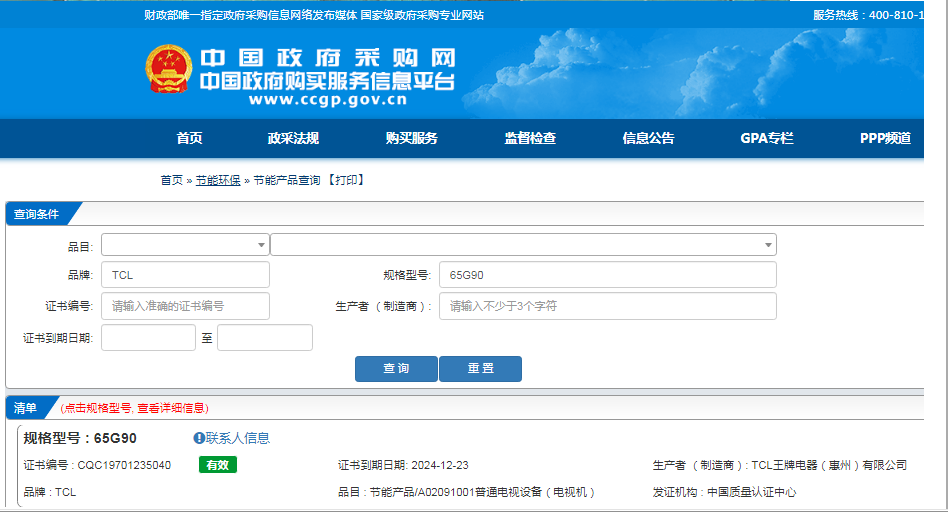Click the green 有效 status badge
Screen dimensions: 948x512
[x=218, y=465]
